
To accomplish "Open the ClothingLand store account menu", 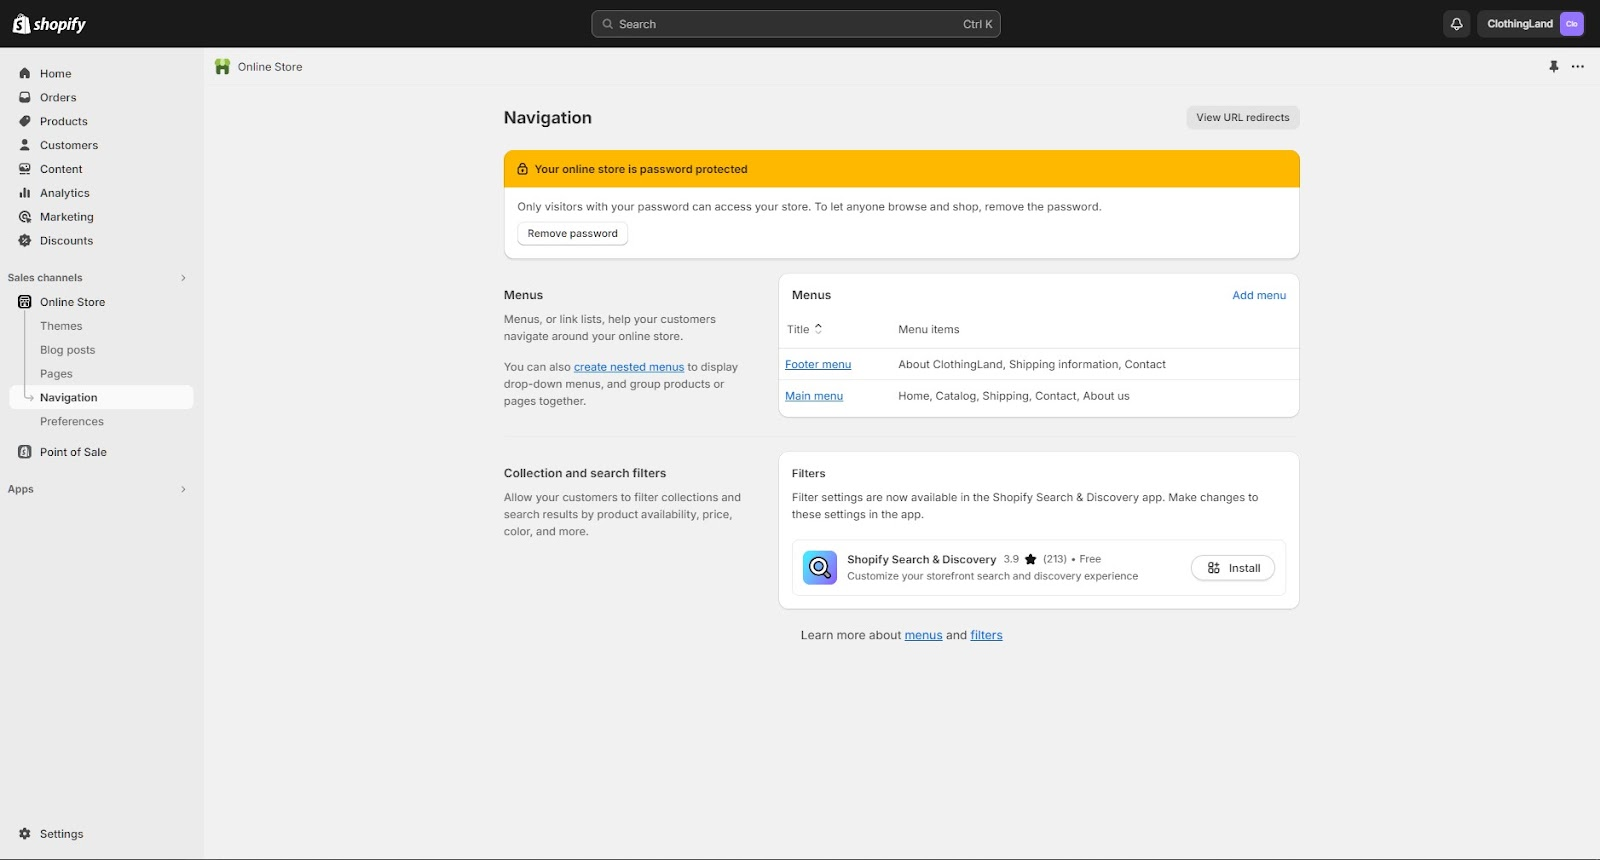I will (x=1531, y=24).
